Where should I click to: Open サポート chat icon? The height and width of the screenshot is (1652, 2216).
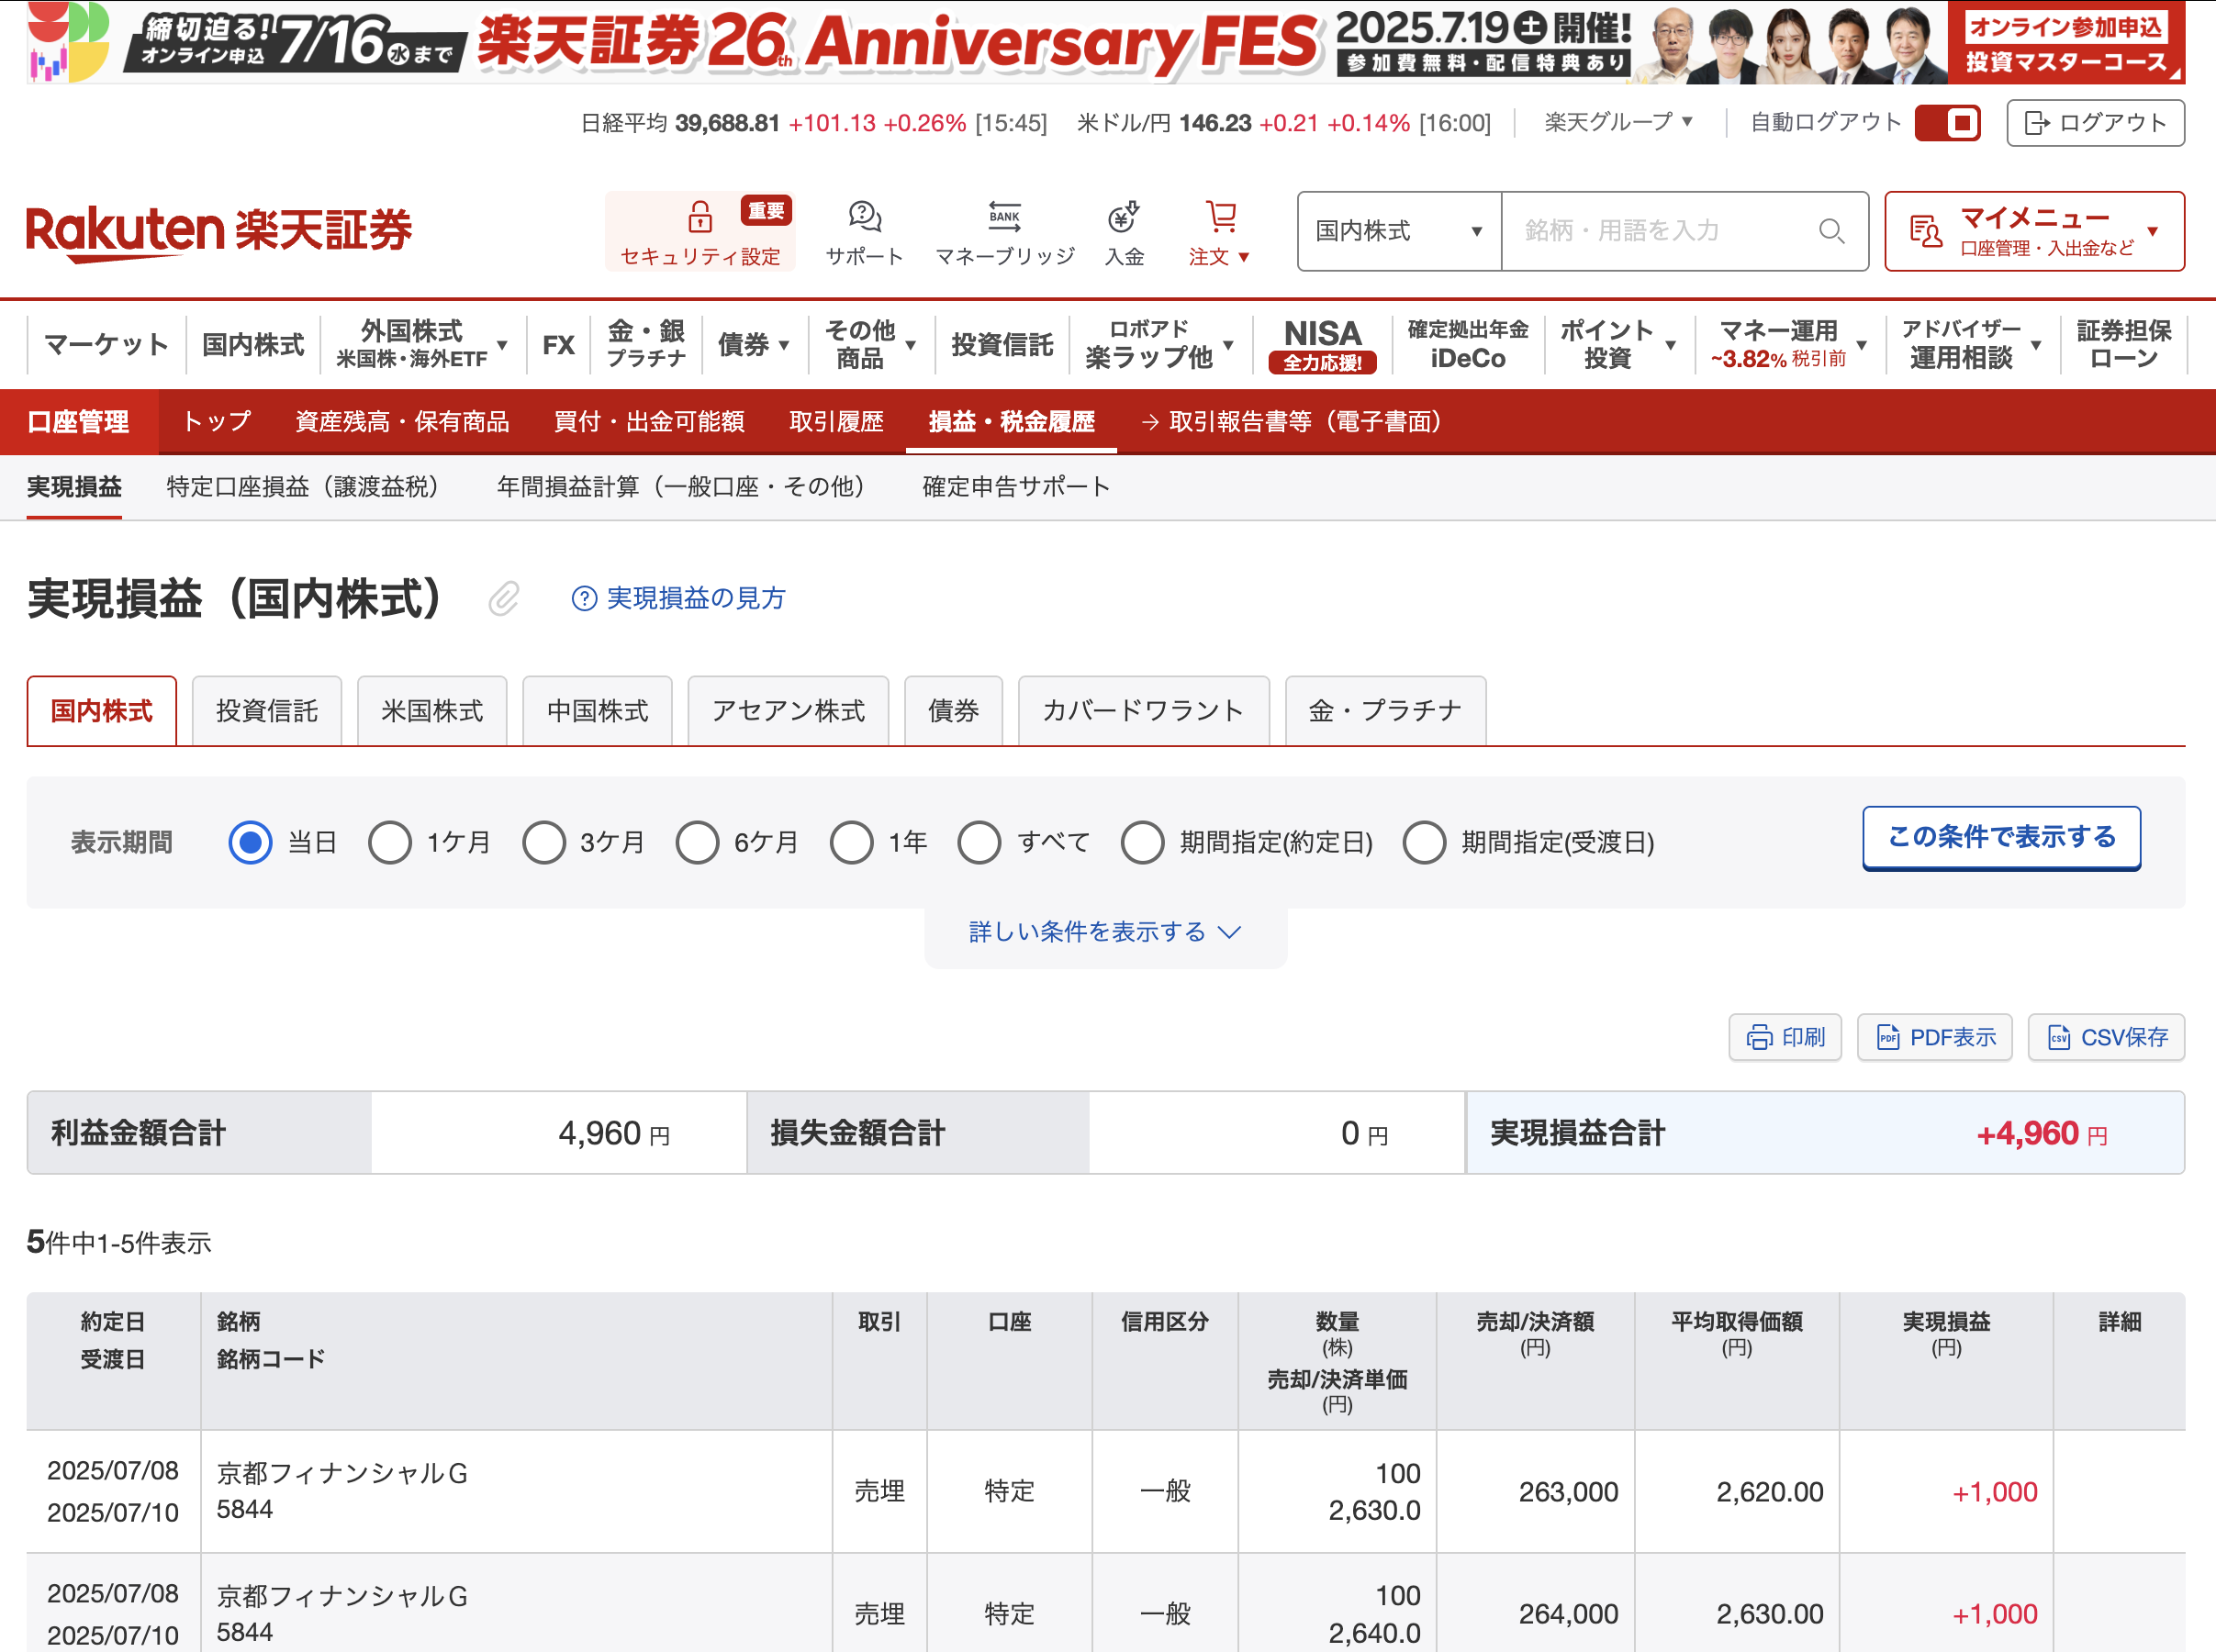tap(864, 216)
